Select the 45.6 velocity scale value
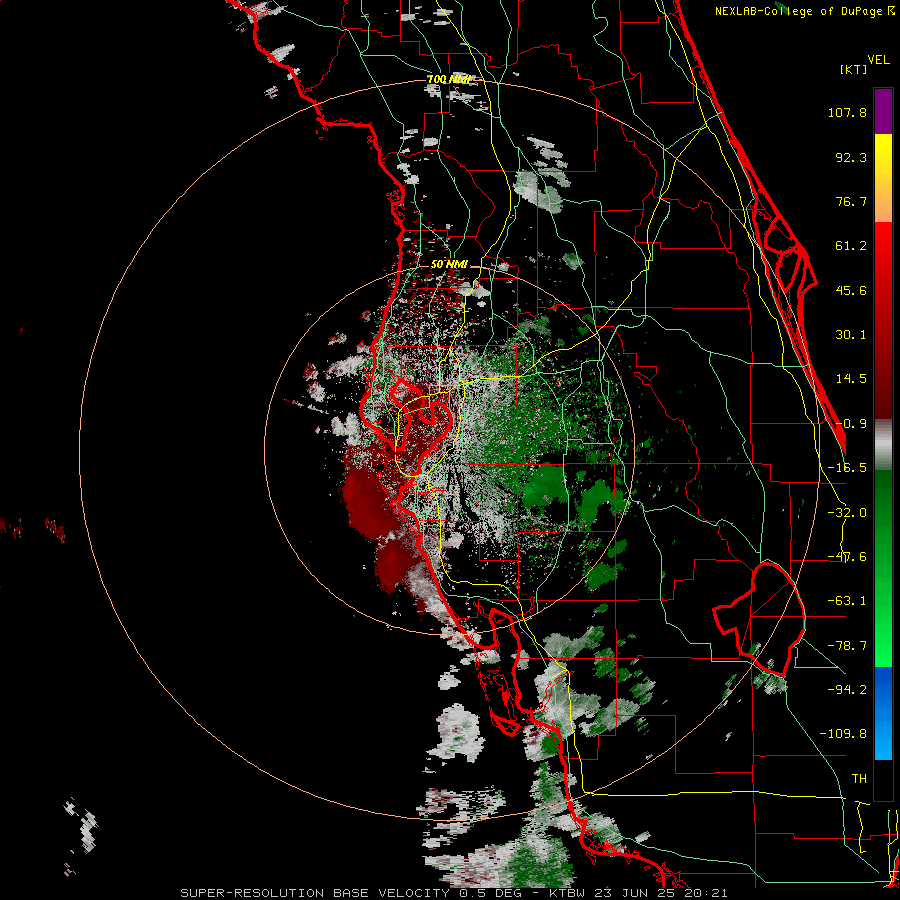900x900 pixels. coord(851,290)
